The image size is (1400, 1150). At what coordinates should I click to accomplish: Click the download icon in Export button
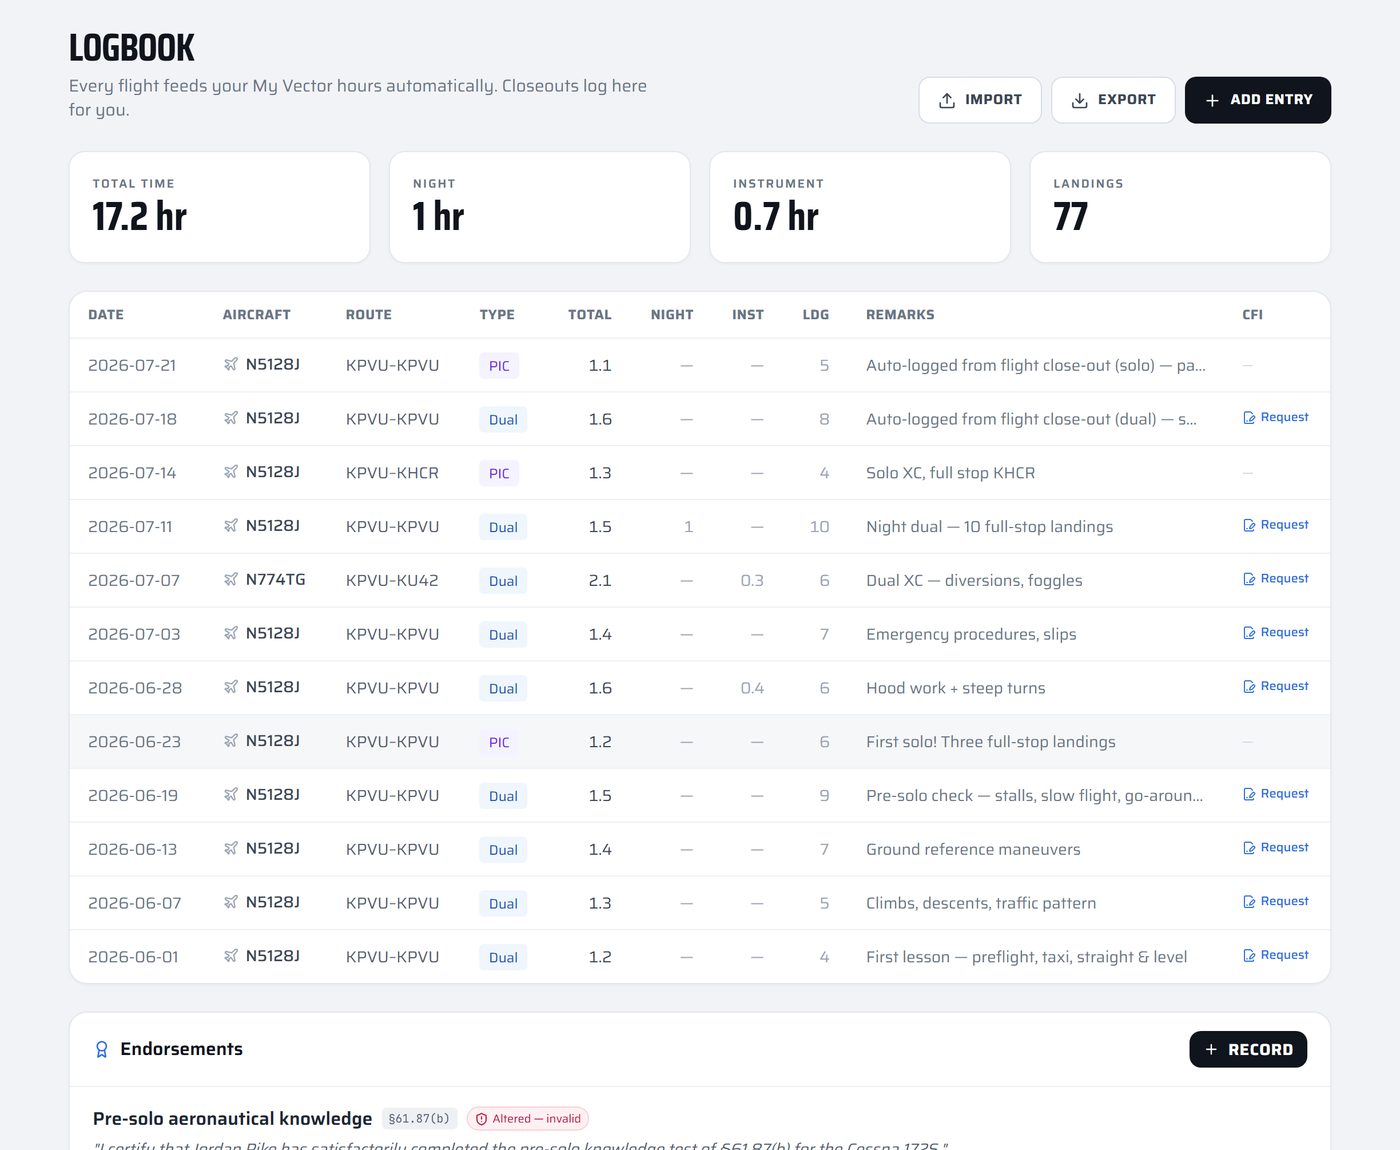tap(1080, 101)
